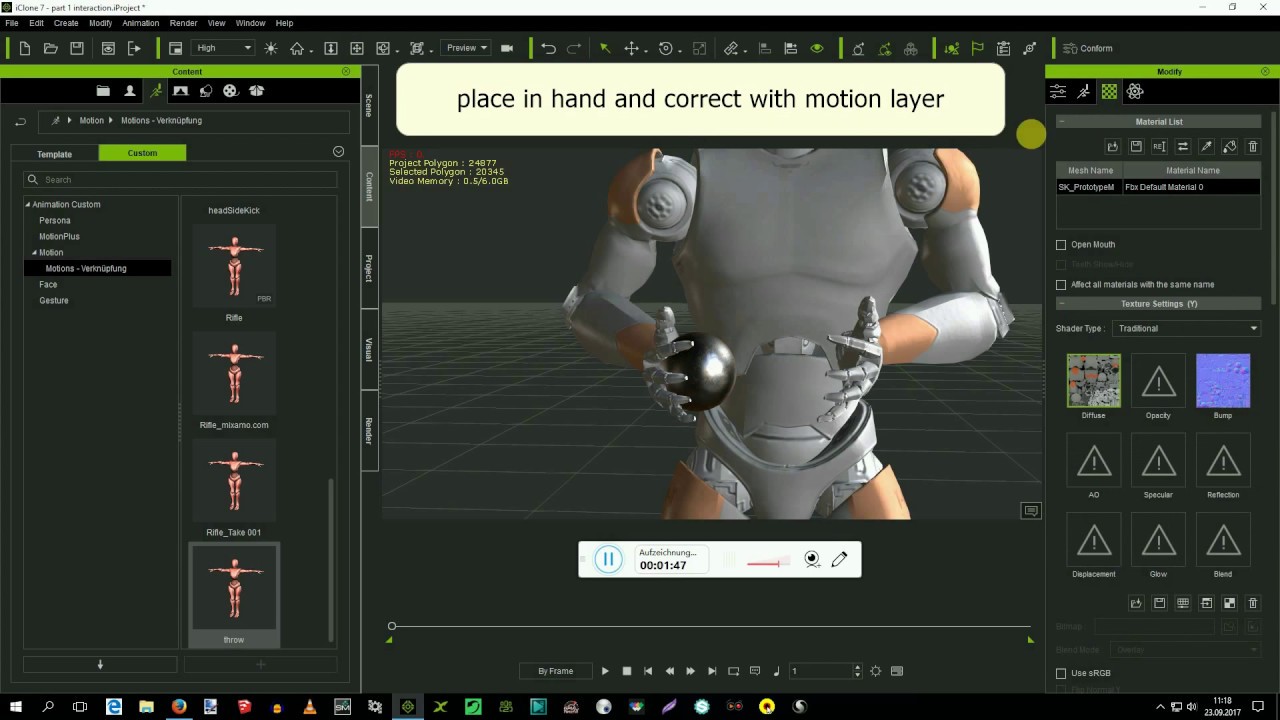Stop the animation playback
This screenshot has height=720, width=1280.
[x=627, y=671]
